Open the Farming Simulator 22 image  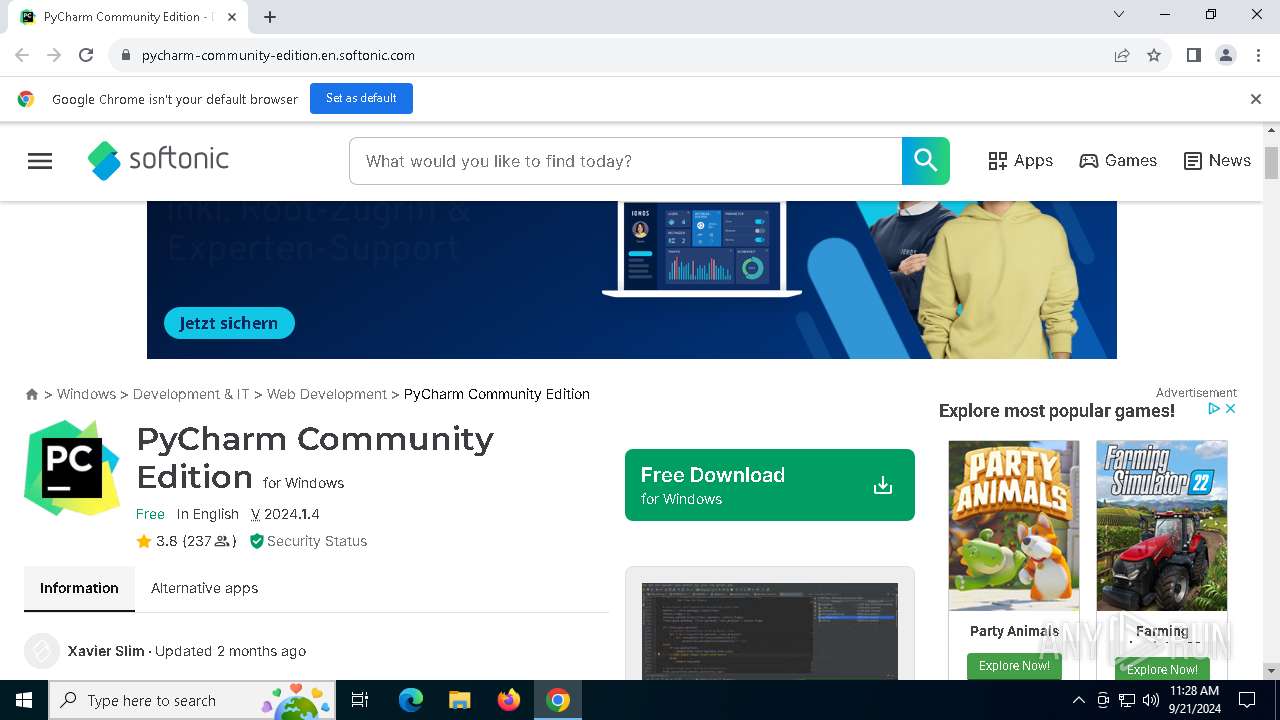[x=1162, y=526]
